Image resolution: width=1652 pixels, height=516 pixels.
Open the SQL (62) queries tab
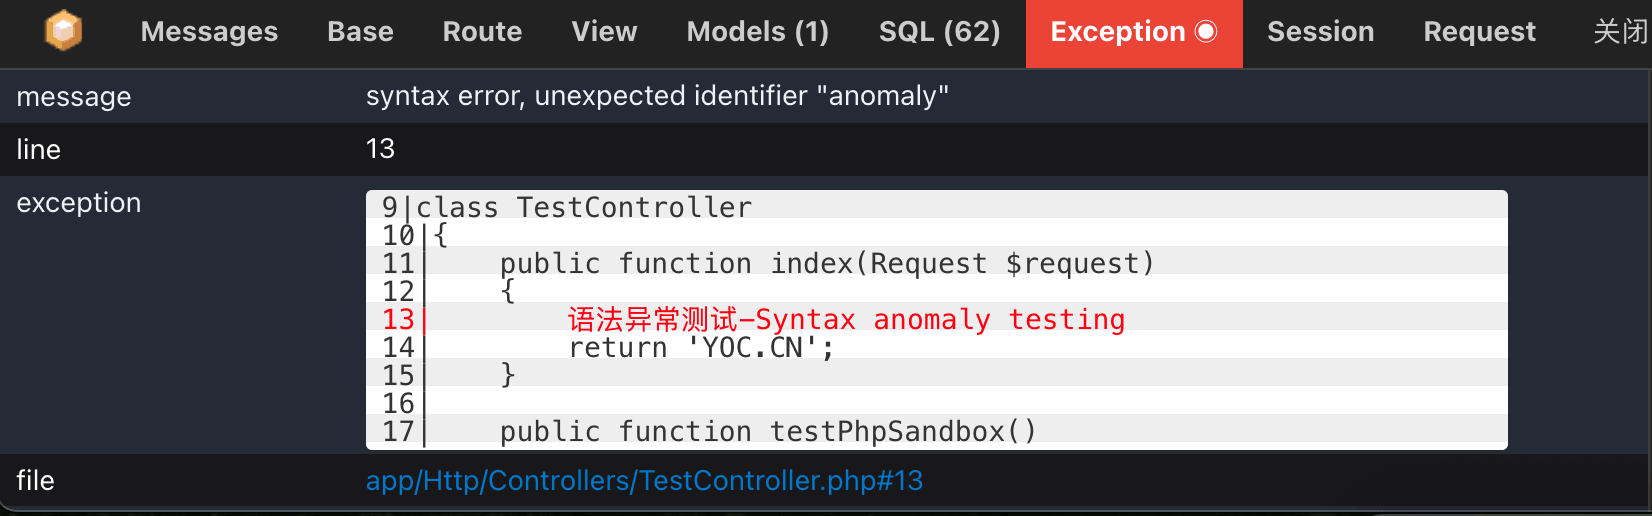pos(939,32)
